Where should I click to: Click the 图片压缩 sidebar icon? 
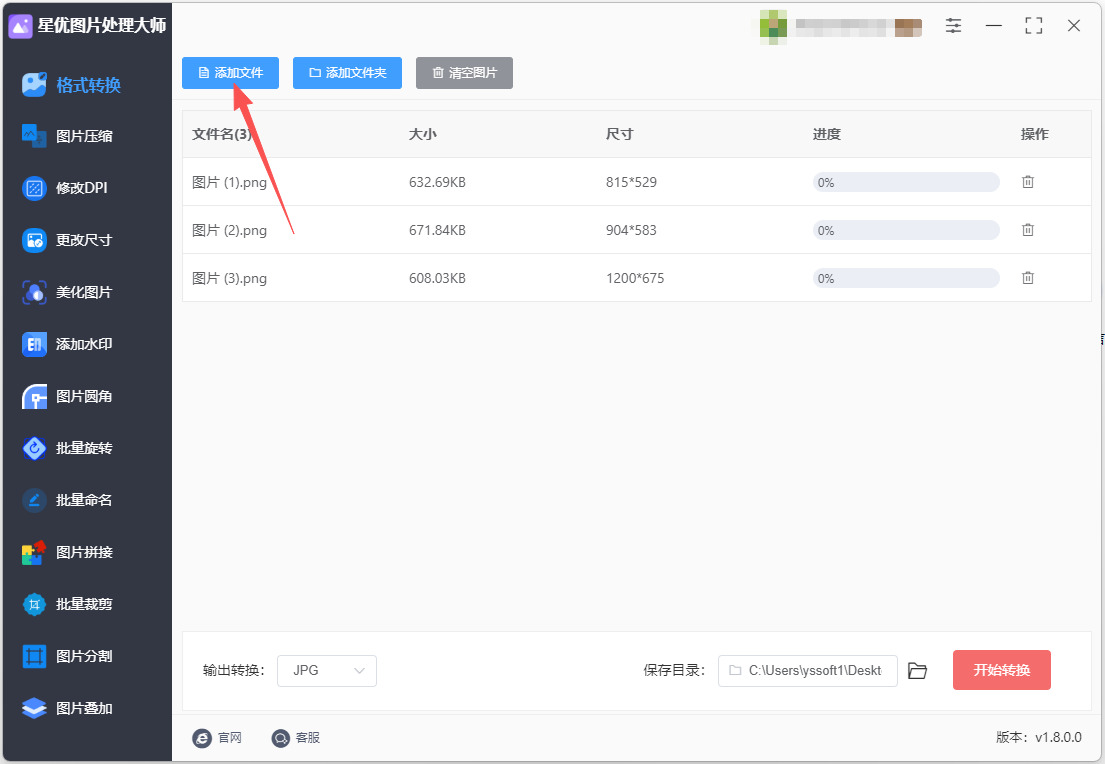click(34, 135)
